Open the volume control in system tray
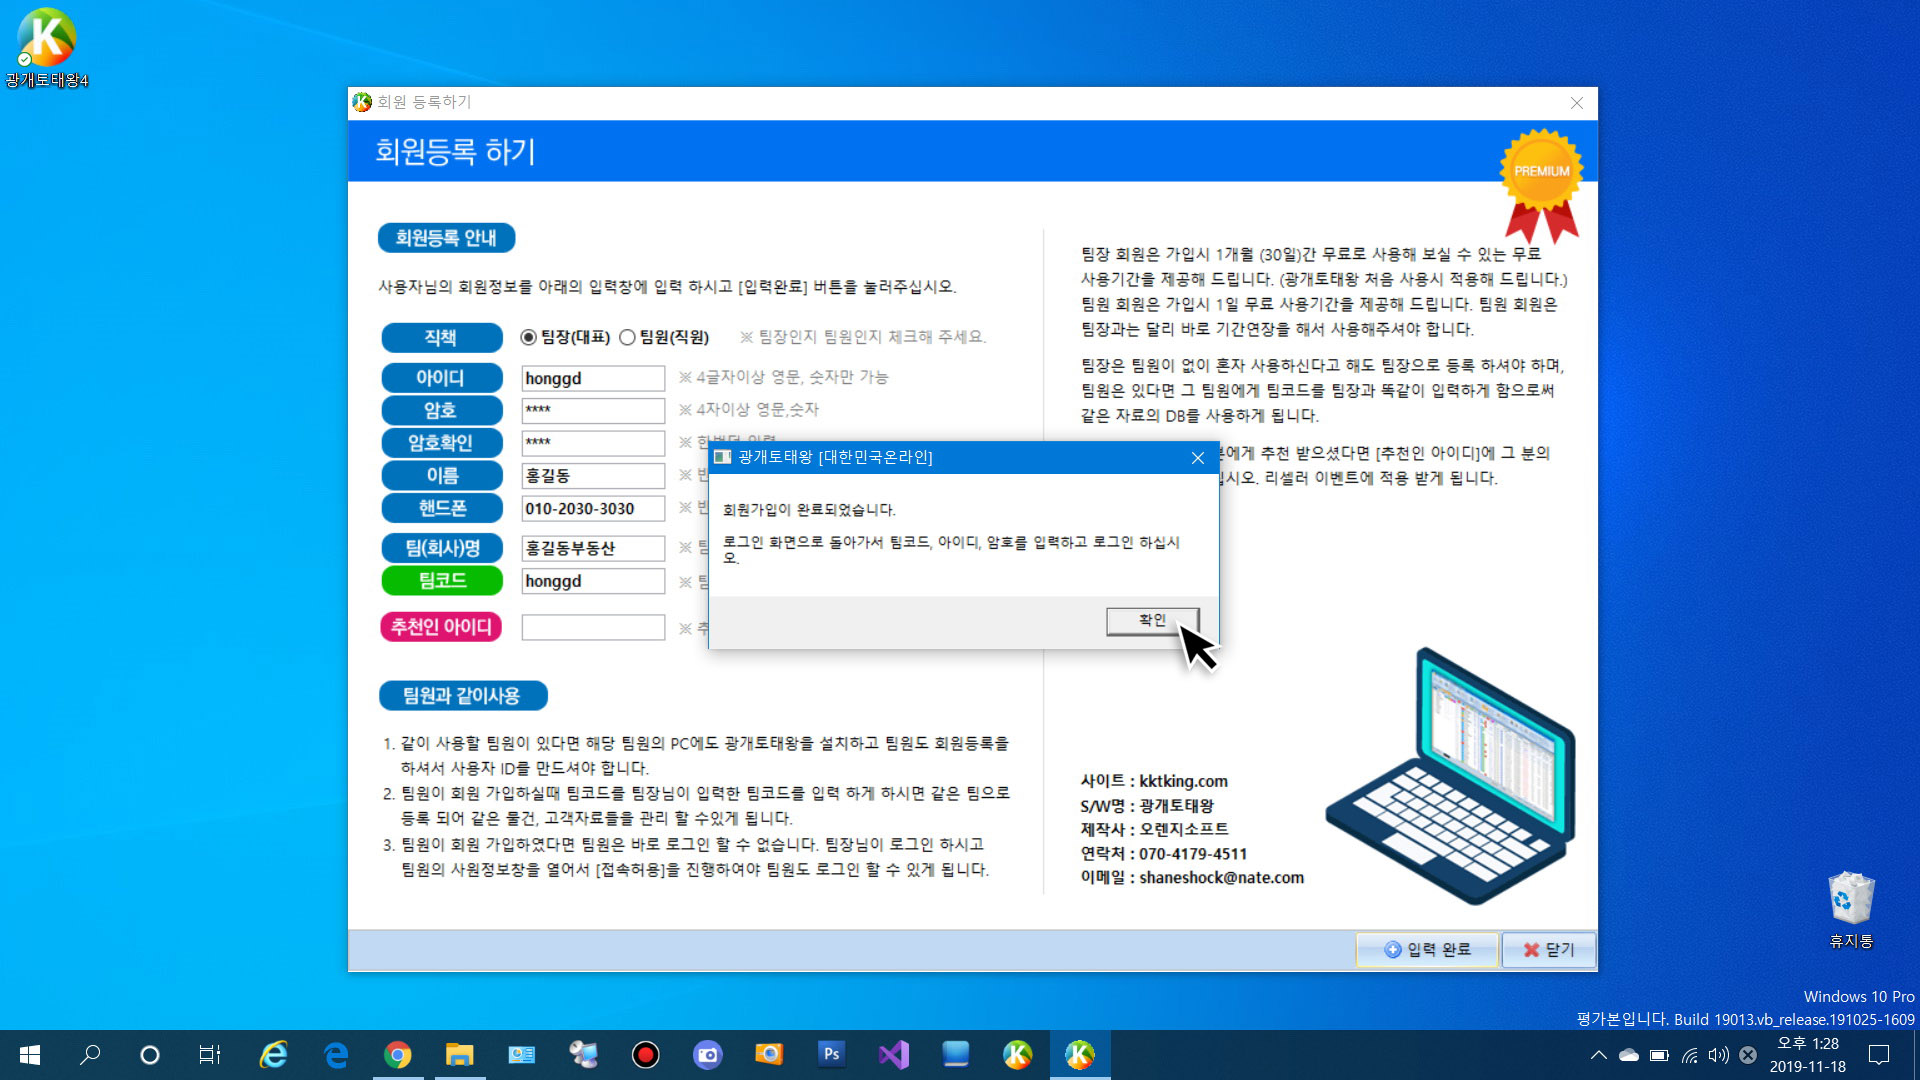1920x1080 pixels. [x=1718, y=1055]
